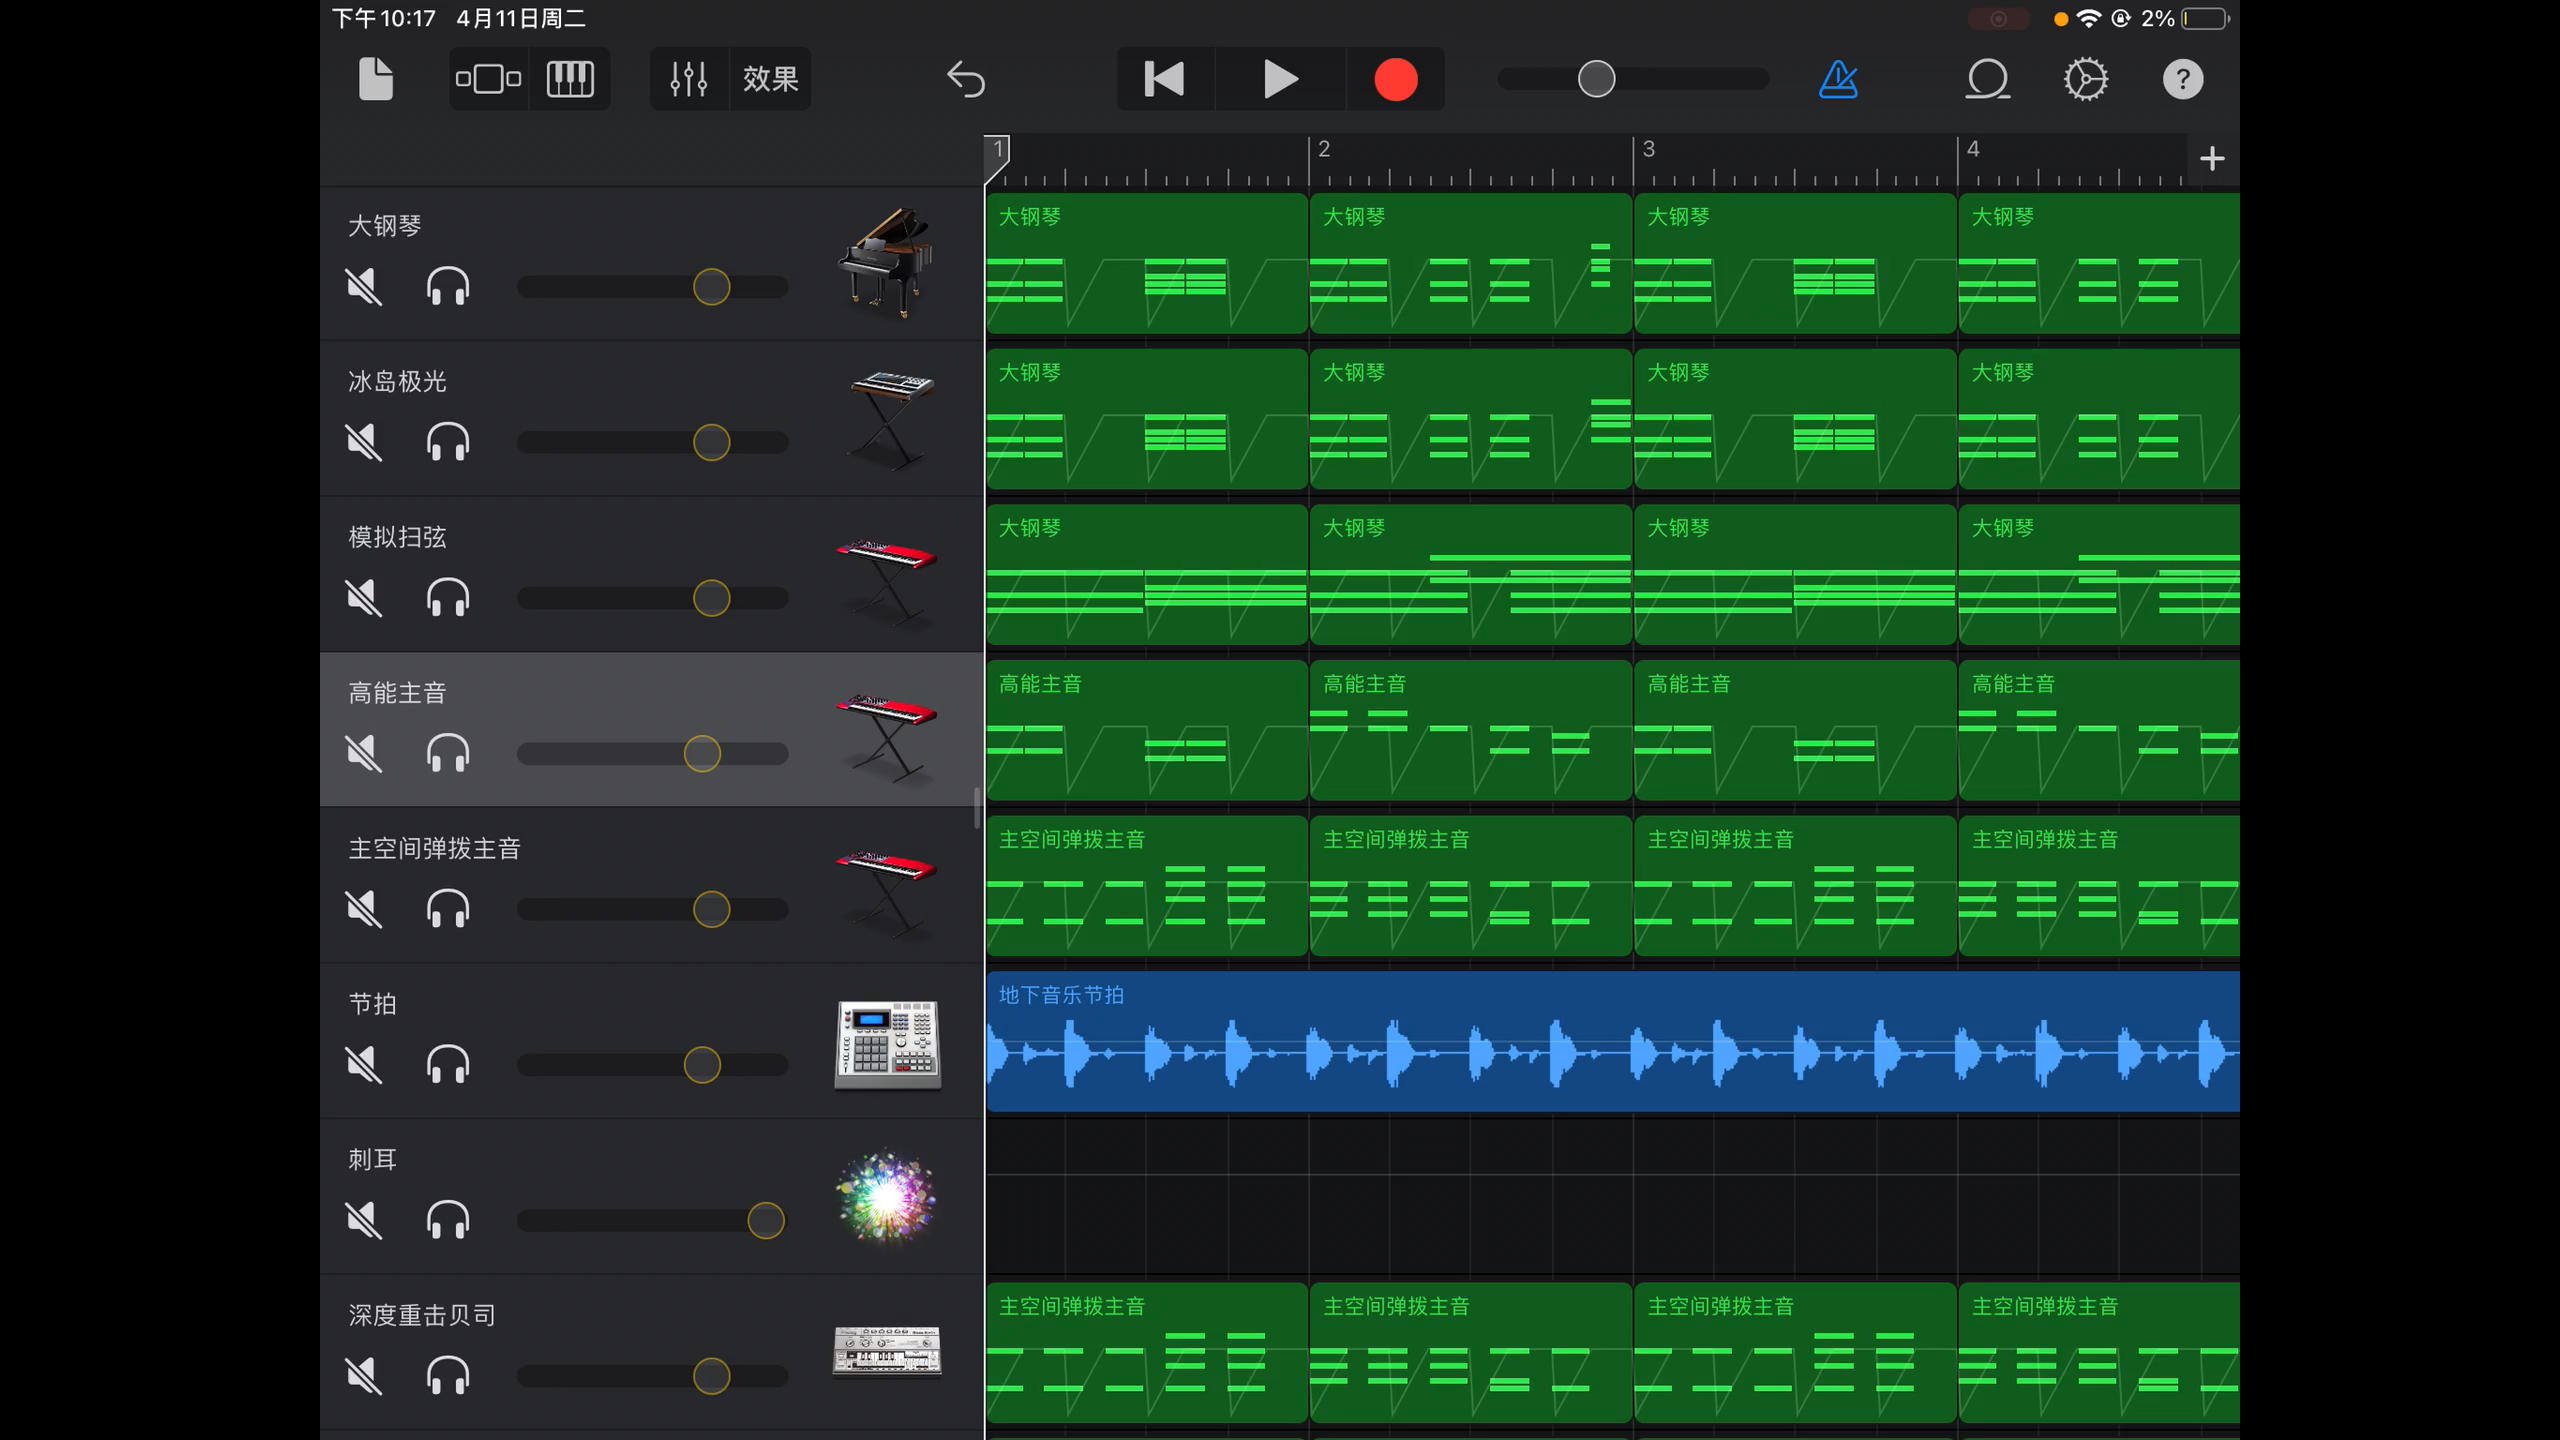2560x1440 pixels.
Task: Toggle the metronome icon
Action: [x=1838, y=79]
